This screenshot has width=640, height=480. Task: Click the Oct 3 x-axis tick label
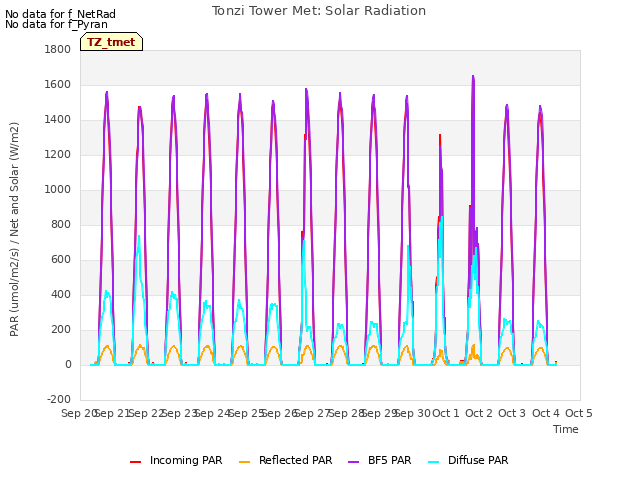tap(512, 413)
